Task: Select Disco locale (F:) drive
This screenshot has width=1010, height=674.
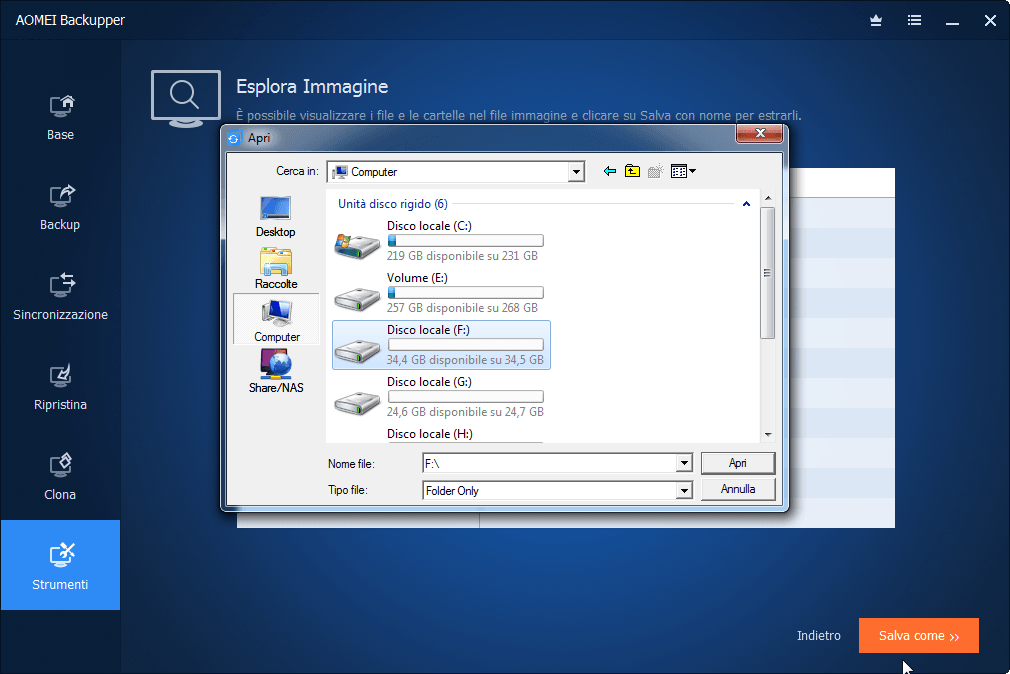Action: coord(441,345)
